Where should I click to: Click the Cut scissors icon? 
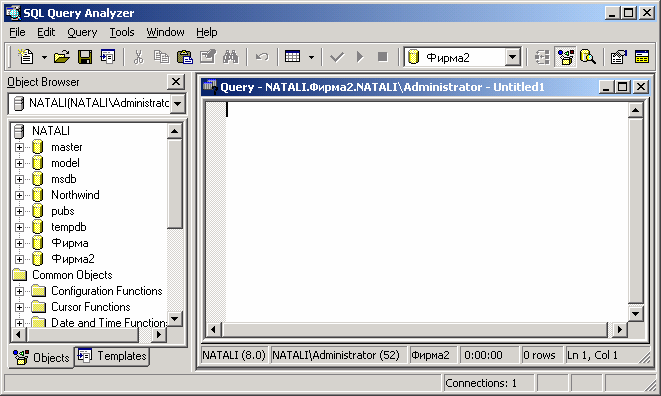[x=138, y=57]
